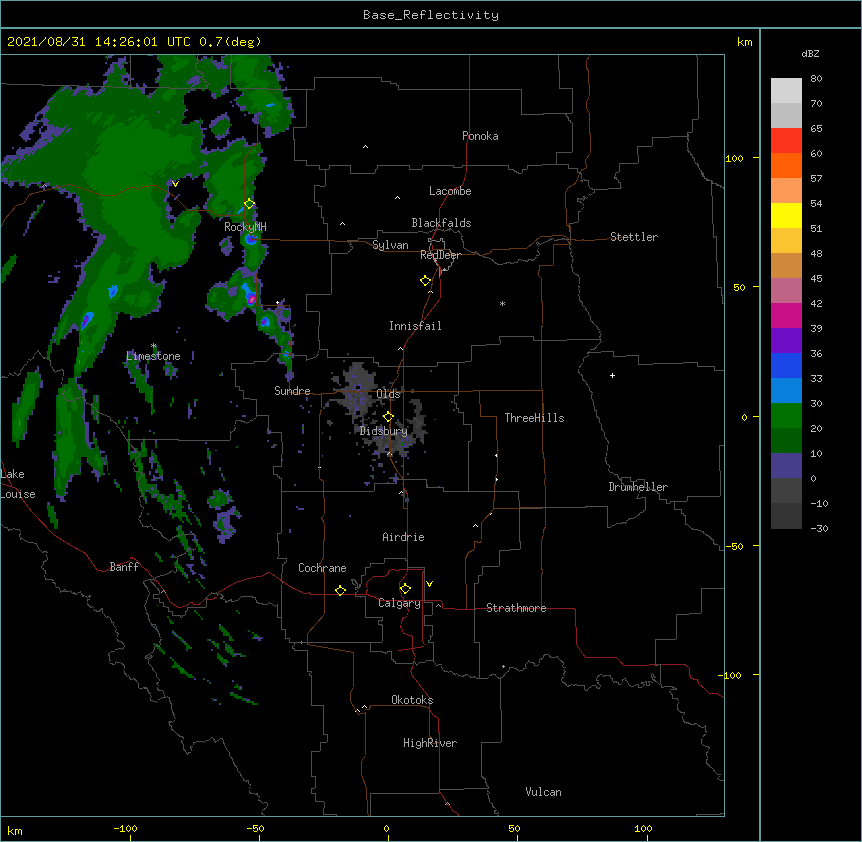
Task: Click the Didsbury town label
Action: point(384,431)
